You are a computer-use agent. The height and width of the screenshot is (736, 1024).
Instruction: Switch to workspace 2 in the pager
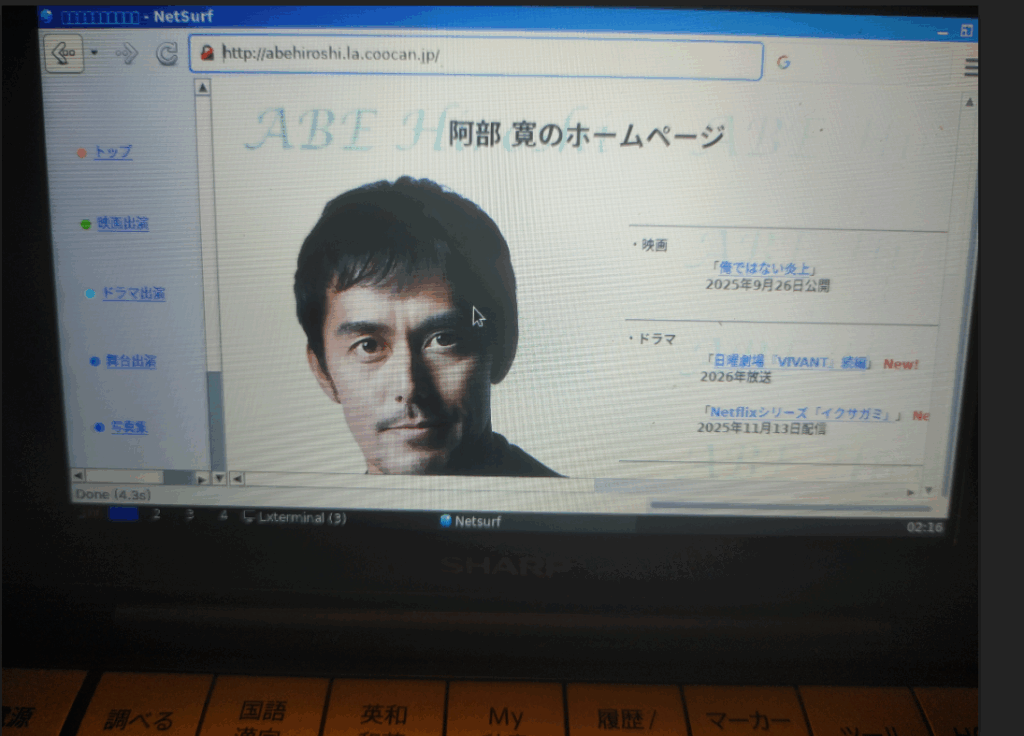pos(155,514)
